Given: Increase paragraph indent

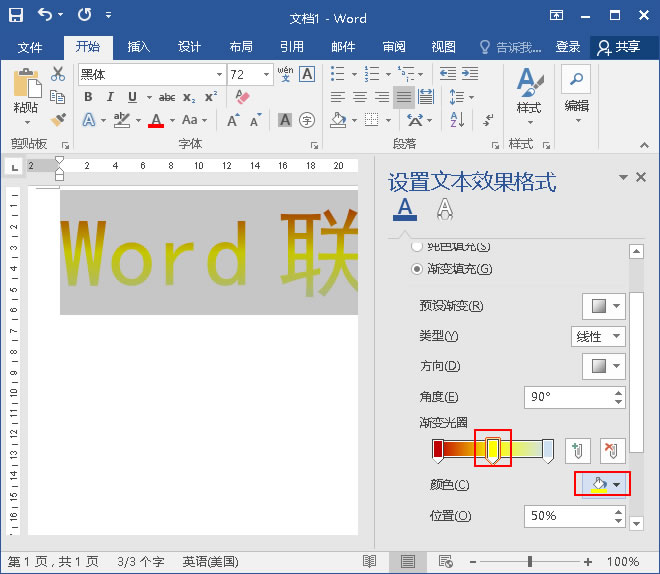Looking at the screenshot, I should [470, 74].
